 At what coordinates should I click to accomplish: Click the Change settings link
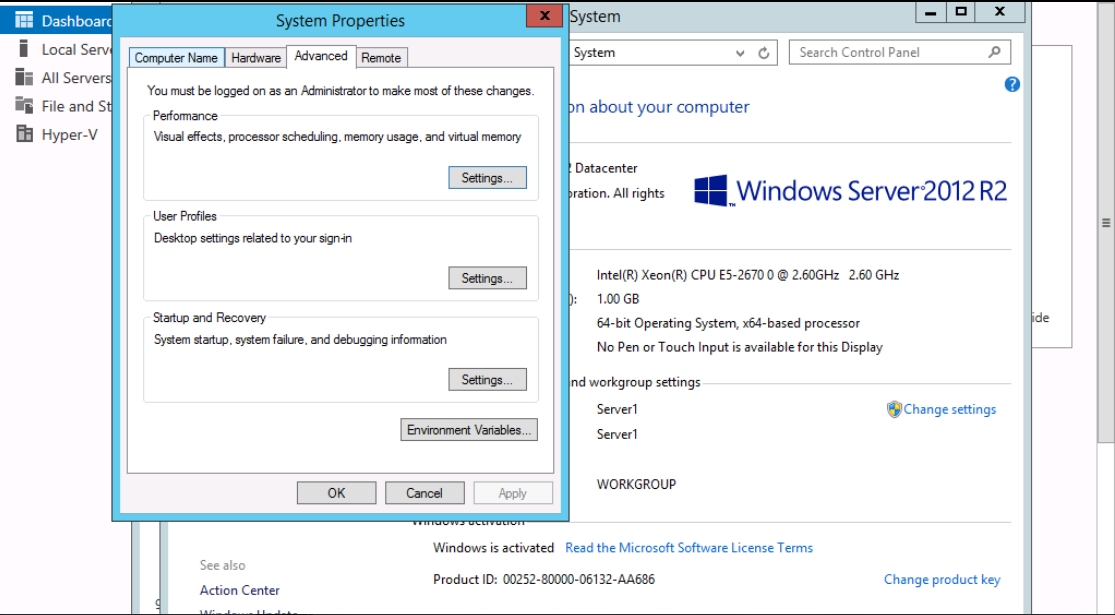949,409
